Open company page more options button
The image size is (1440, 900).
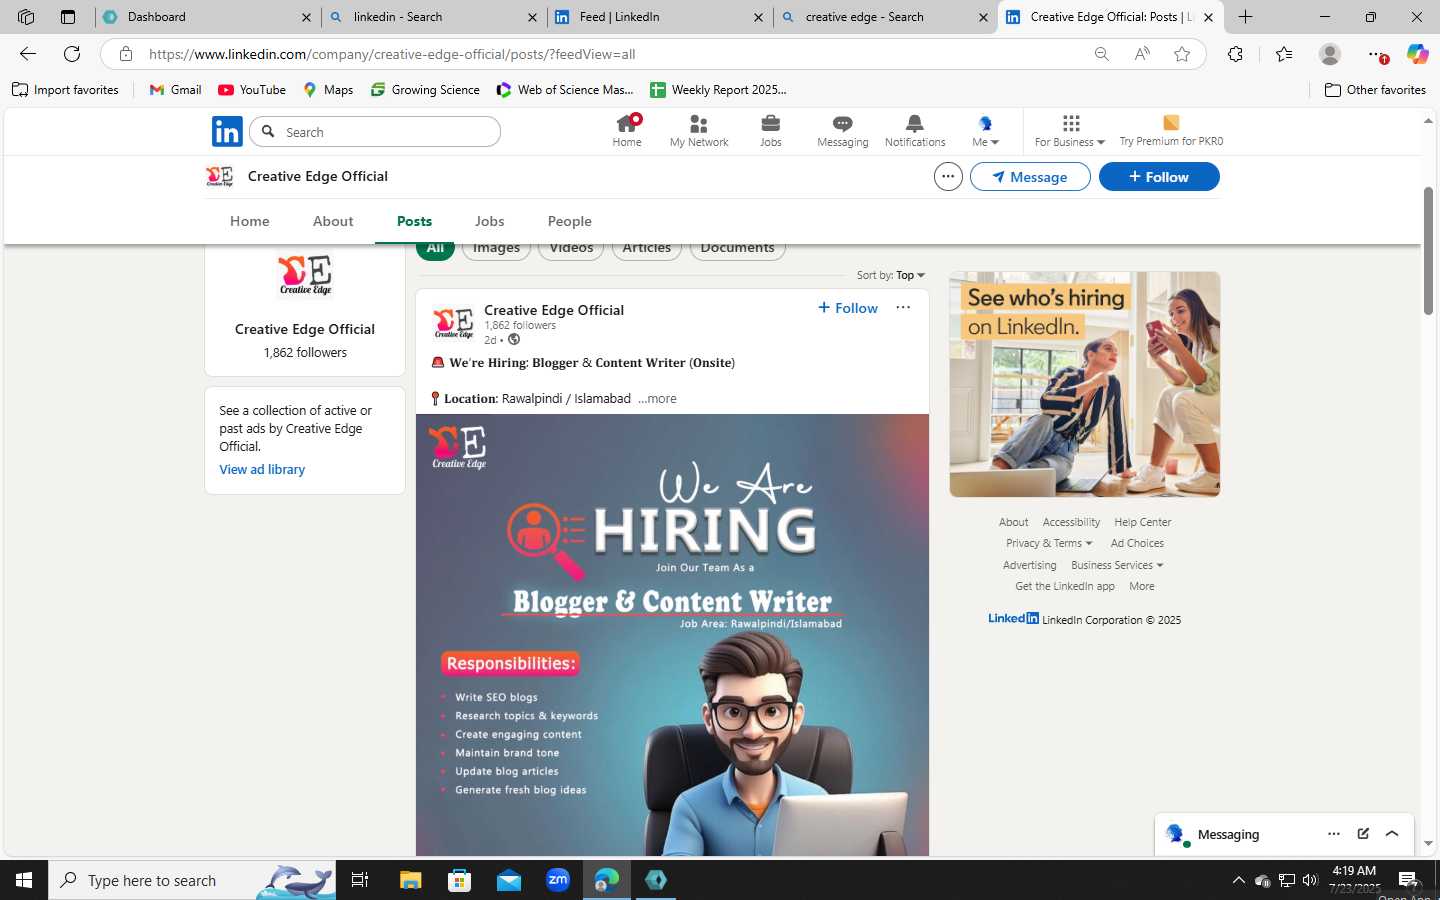pos(948,177)
